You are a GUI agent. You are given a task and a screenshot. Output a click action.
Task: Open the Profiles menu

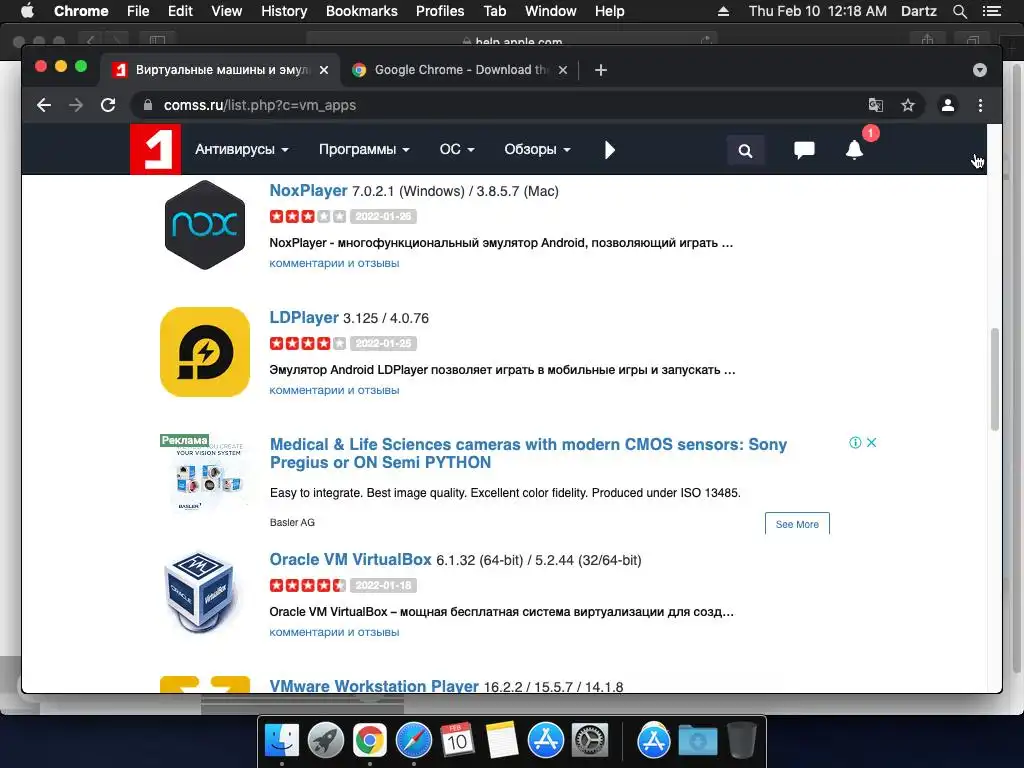pyautogui.click(x=440, y=11)
